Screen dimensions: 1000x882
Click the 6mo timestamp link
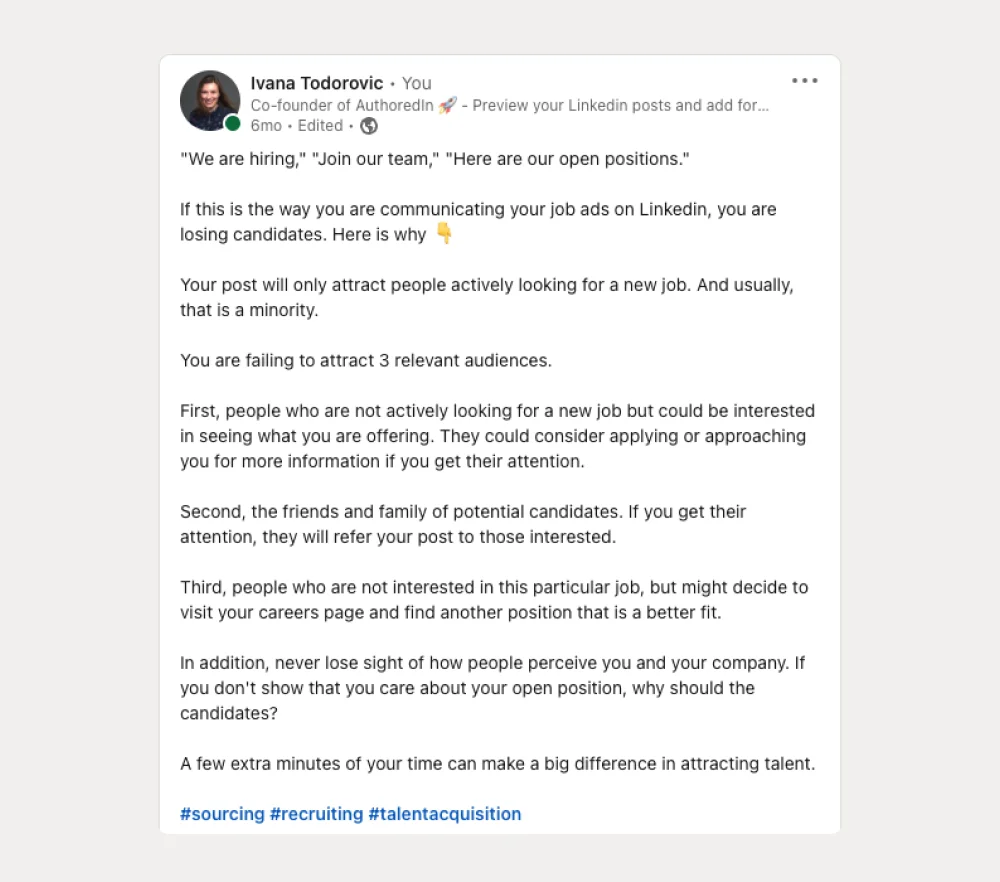(265, 126)
